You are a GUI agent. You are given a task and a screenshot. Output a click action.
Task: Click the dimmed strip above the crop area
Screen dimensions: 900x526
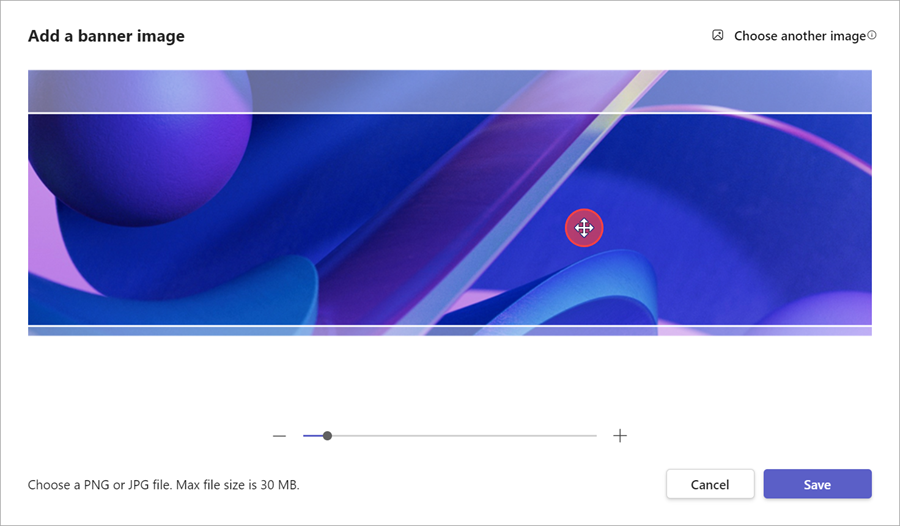[x=450, y=91]
